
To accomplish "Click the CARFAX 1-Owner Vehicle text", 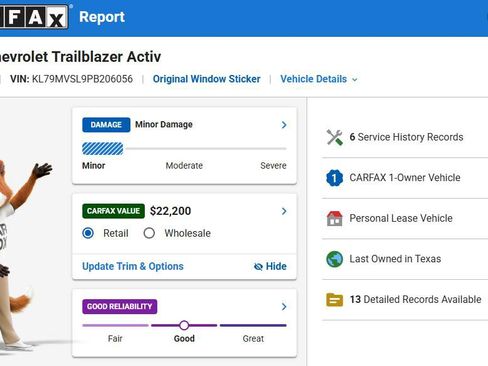I will (x=405, y=178).
